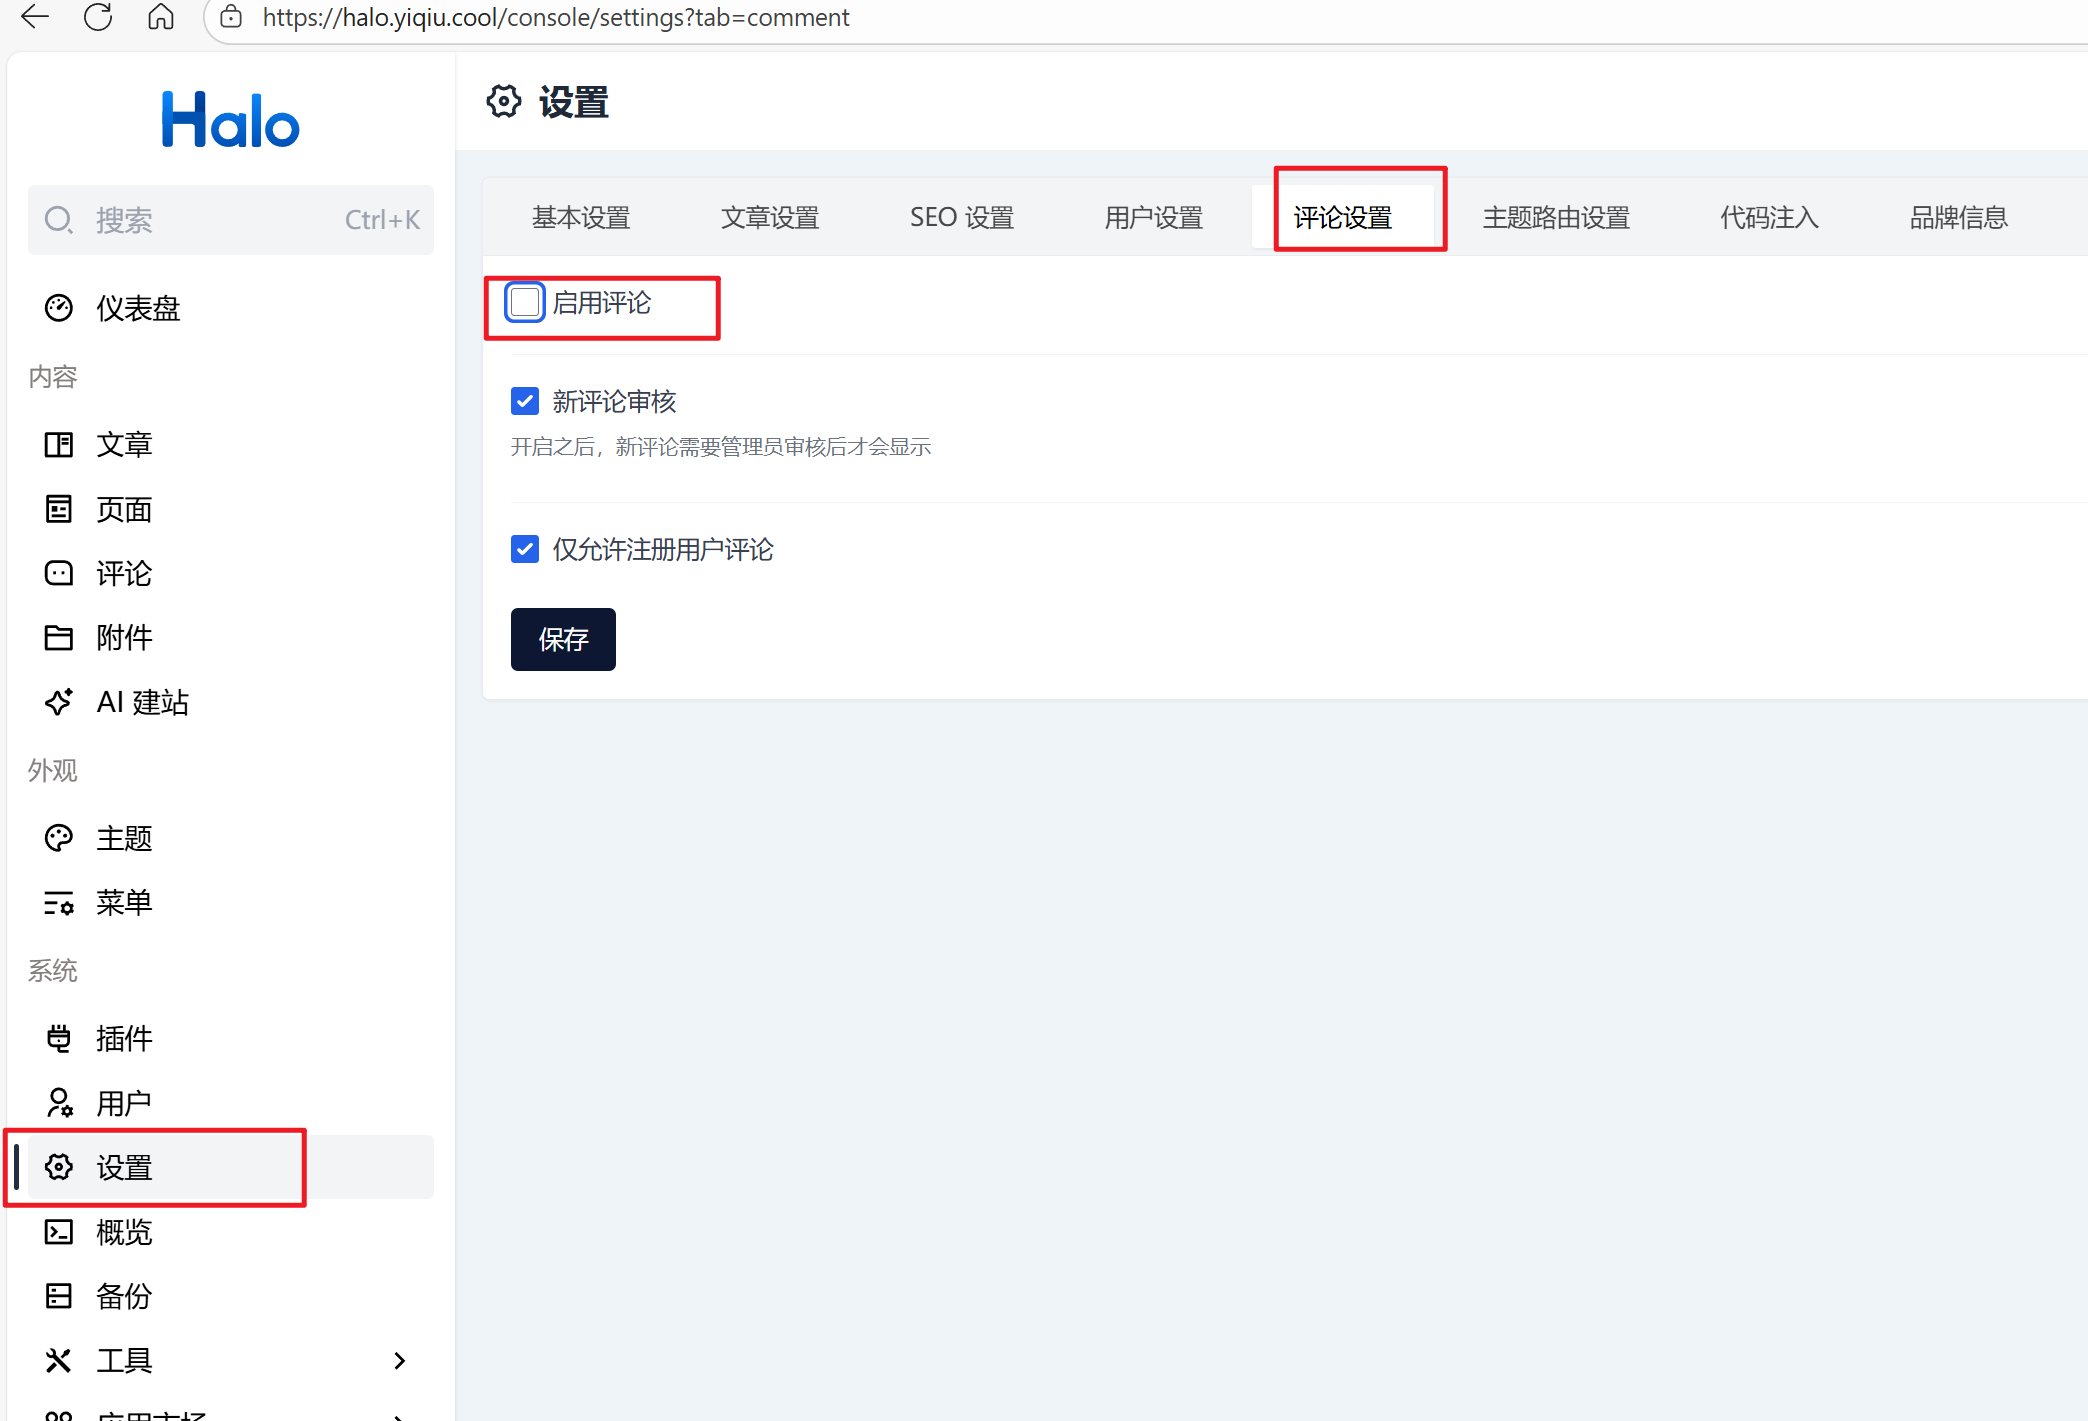The image size is (2088, 1421).
Task: Expand the 工具 submenu chevron
Action: coord(399,1360)
